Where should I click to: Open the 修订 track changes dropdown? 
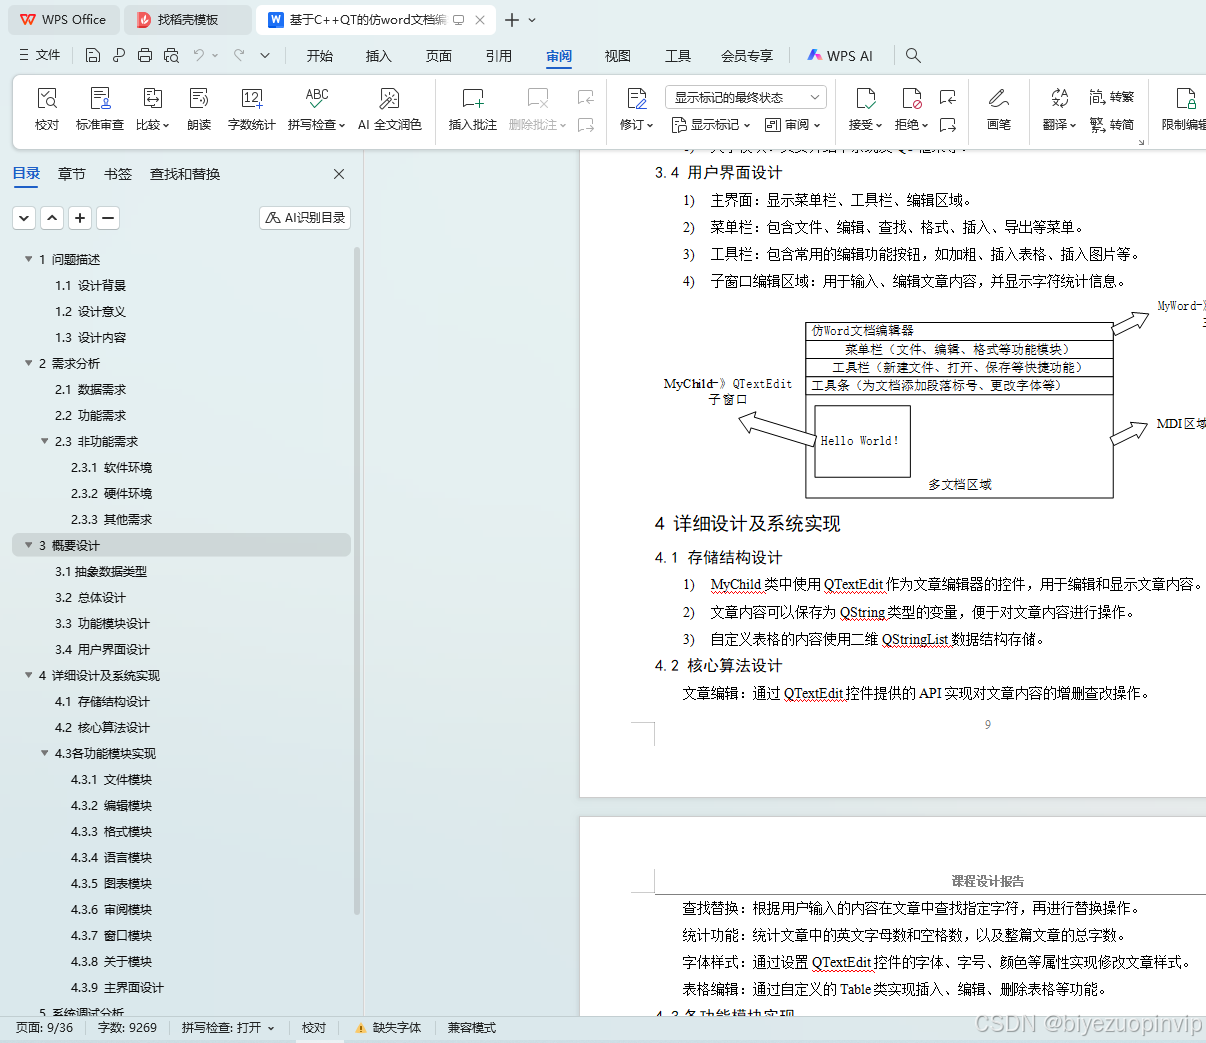click(637, 125)
